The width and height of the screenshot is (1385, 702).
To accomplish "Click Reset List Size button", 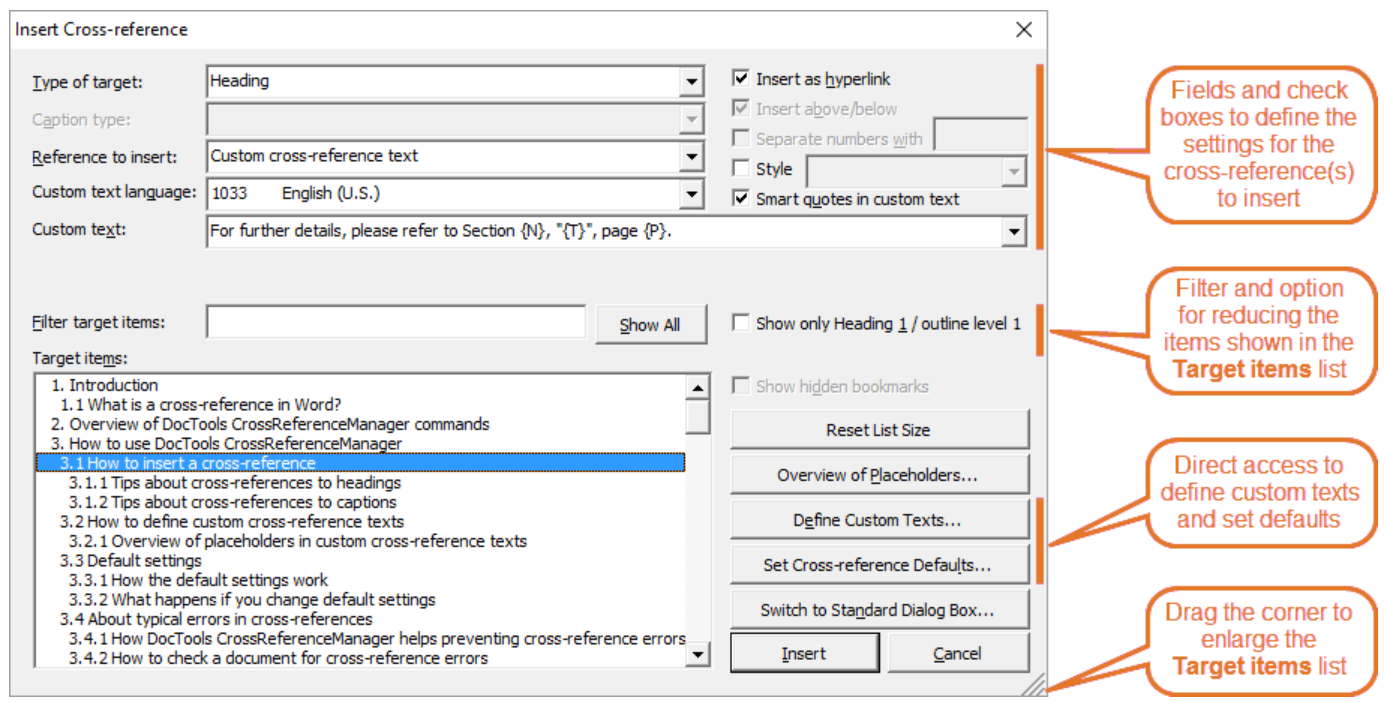I will coord(879,430).
